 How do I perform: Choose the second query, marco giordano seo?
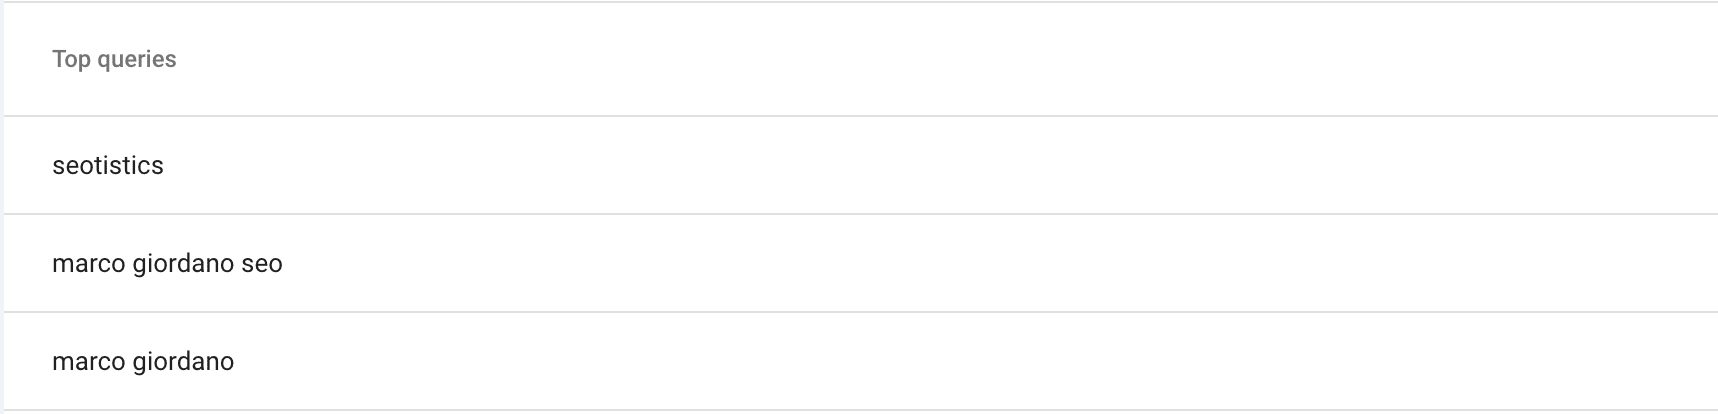[860, 263]
